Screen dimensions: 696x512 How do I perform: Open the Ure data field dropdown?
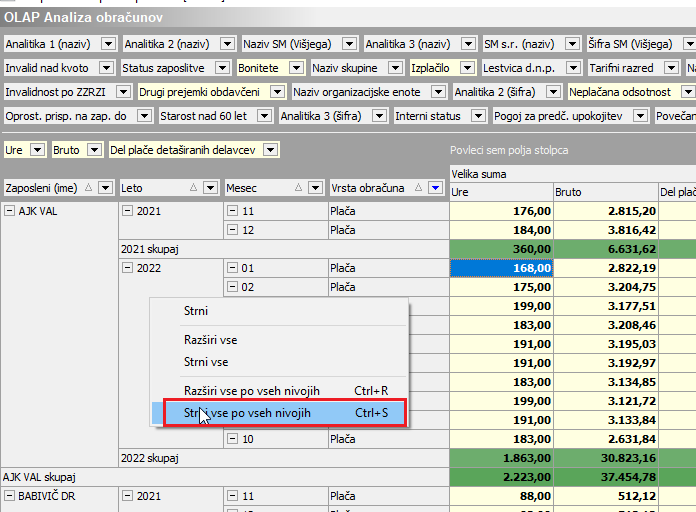tap(37, 149)
